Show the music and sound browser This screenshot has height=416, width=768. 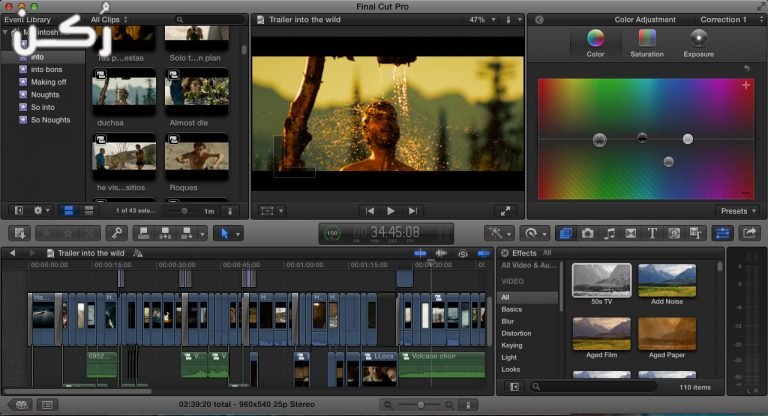tap(609, 233)
